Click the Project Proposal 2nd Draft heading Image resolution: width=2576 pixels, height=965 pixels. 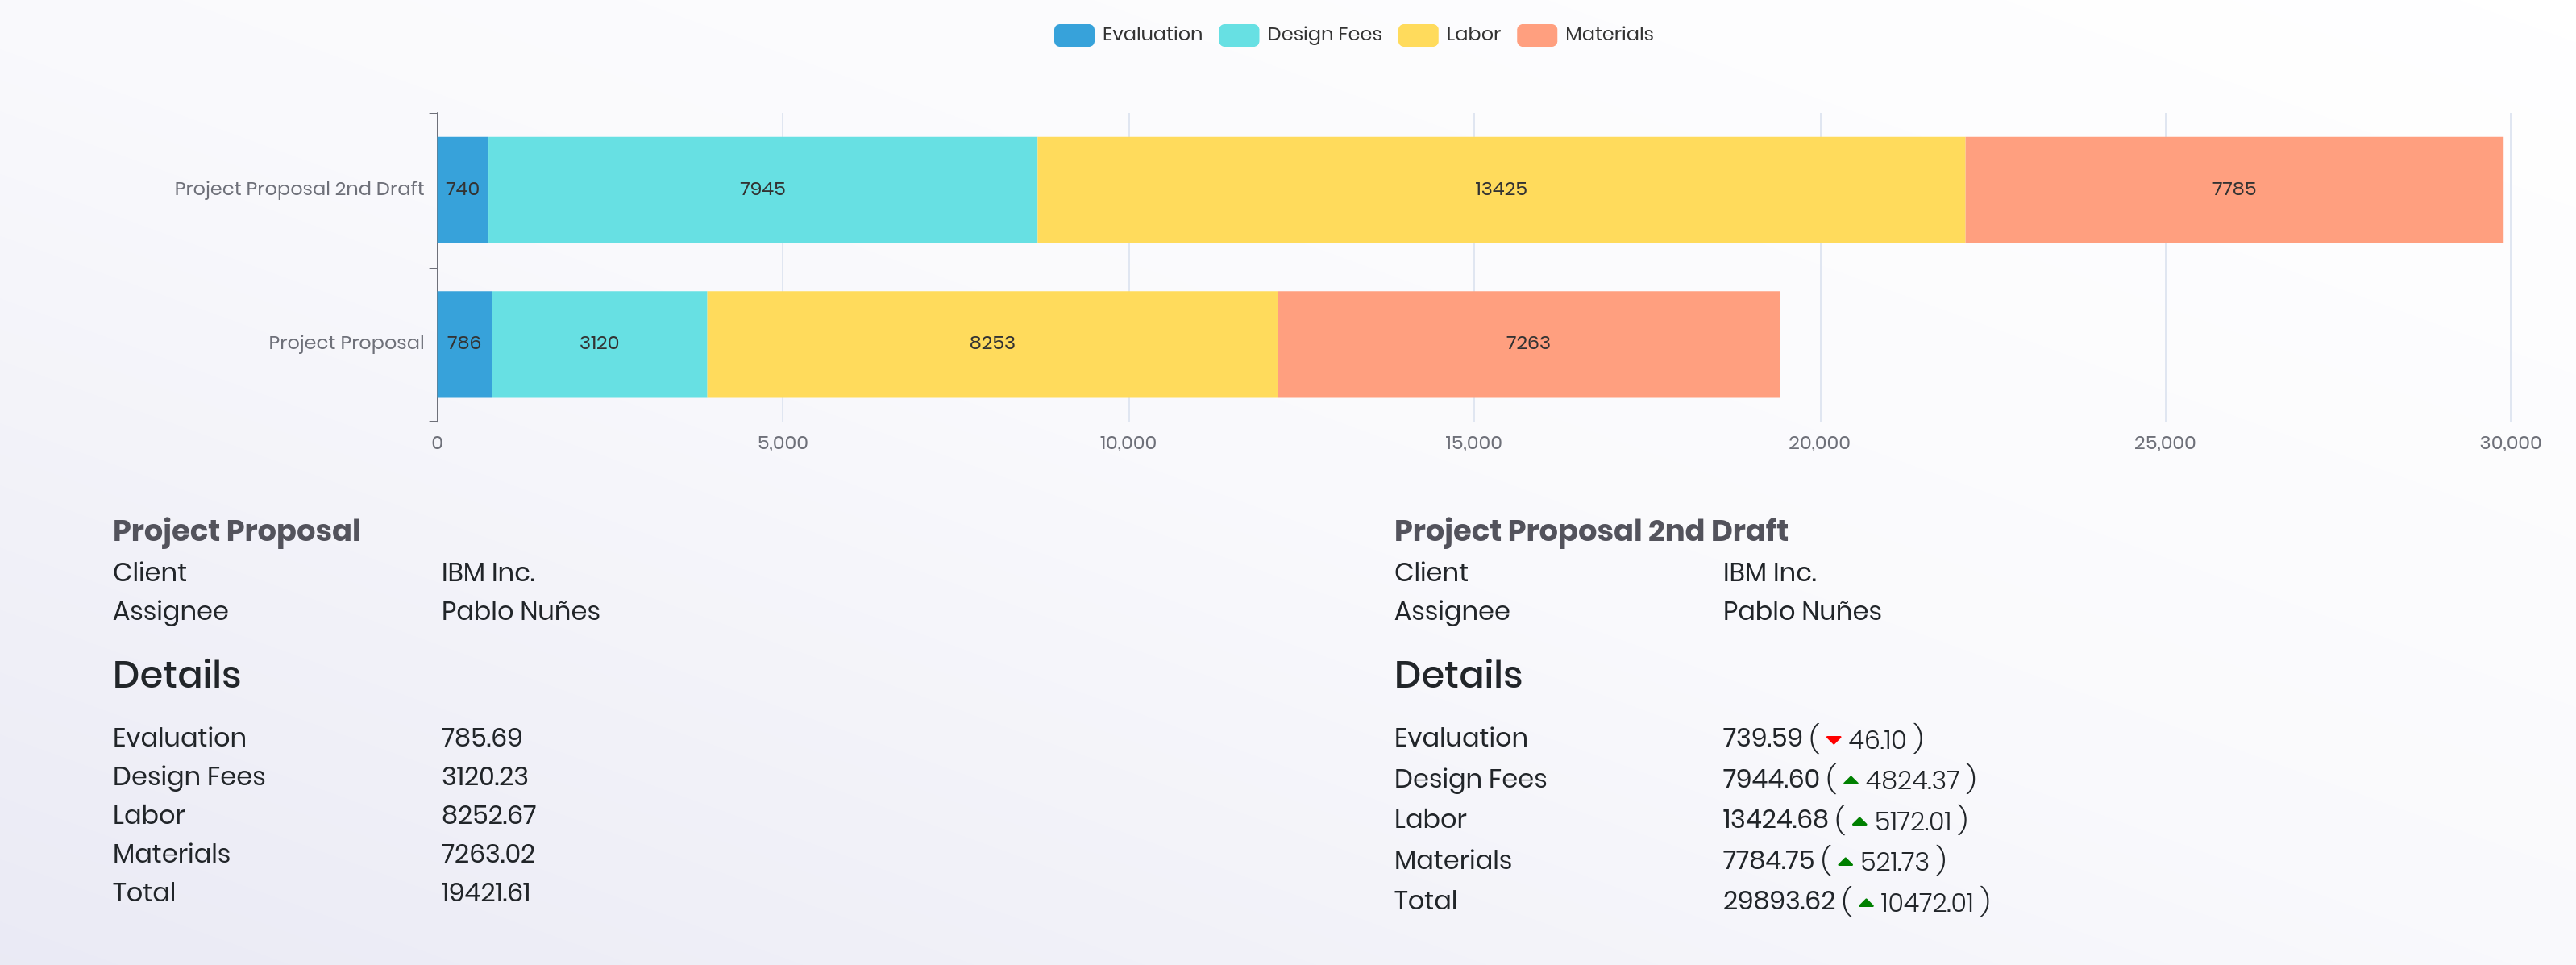pyautogui.click(x=1590, y=530)
